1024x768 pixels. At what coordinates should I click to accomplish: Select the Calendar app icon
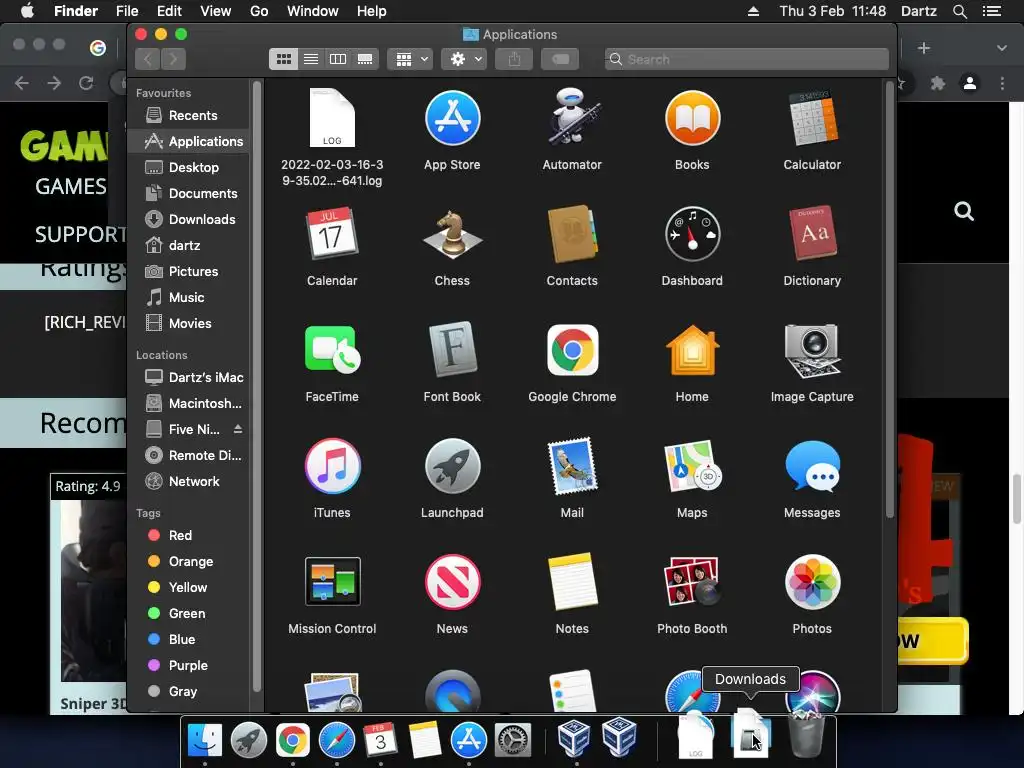click(x=332, y=234)
